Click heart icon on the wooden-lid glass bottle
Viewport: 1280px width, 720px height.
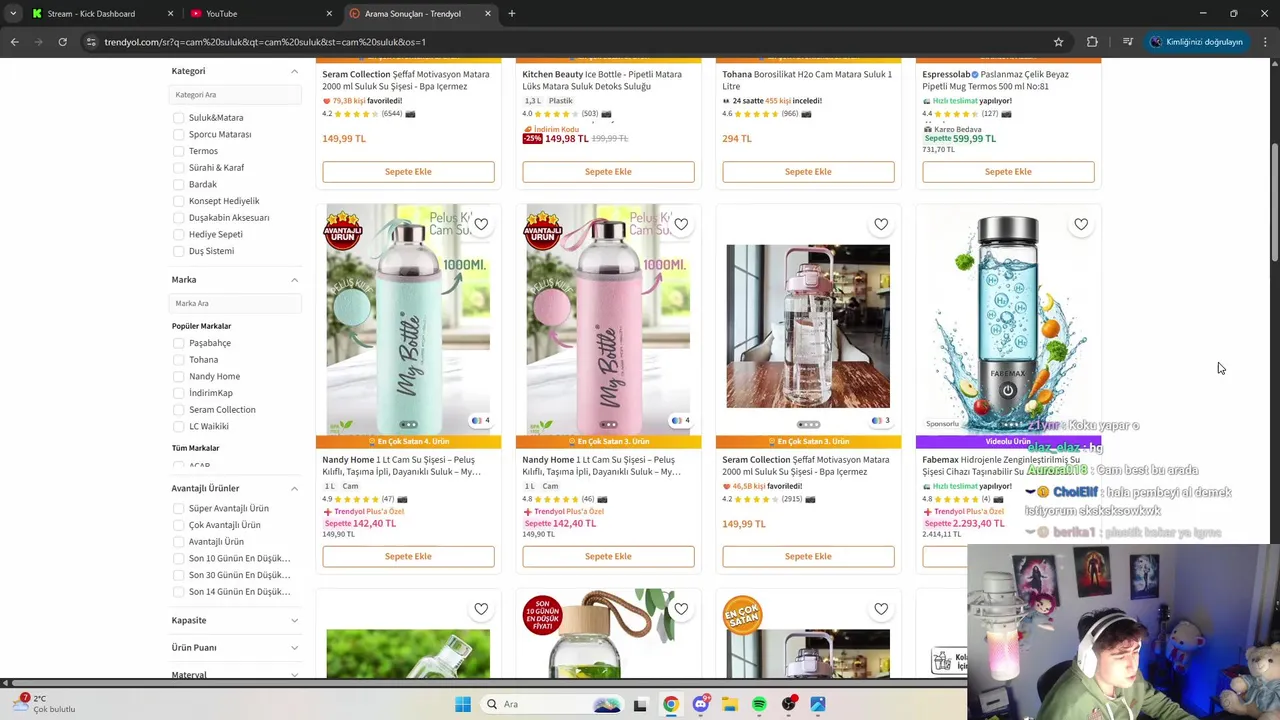pyautogui.click(x=681, y=609)
